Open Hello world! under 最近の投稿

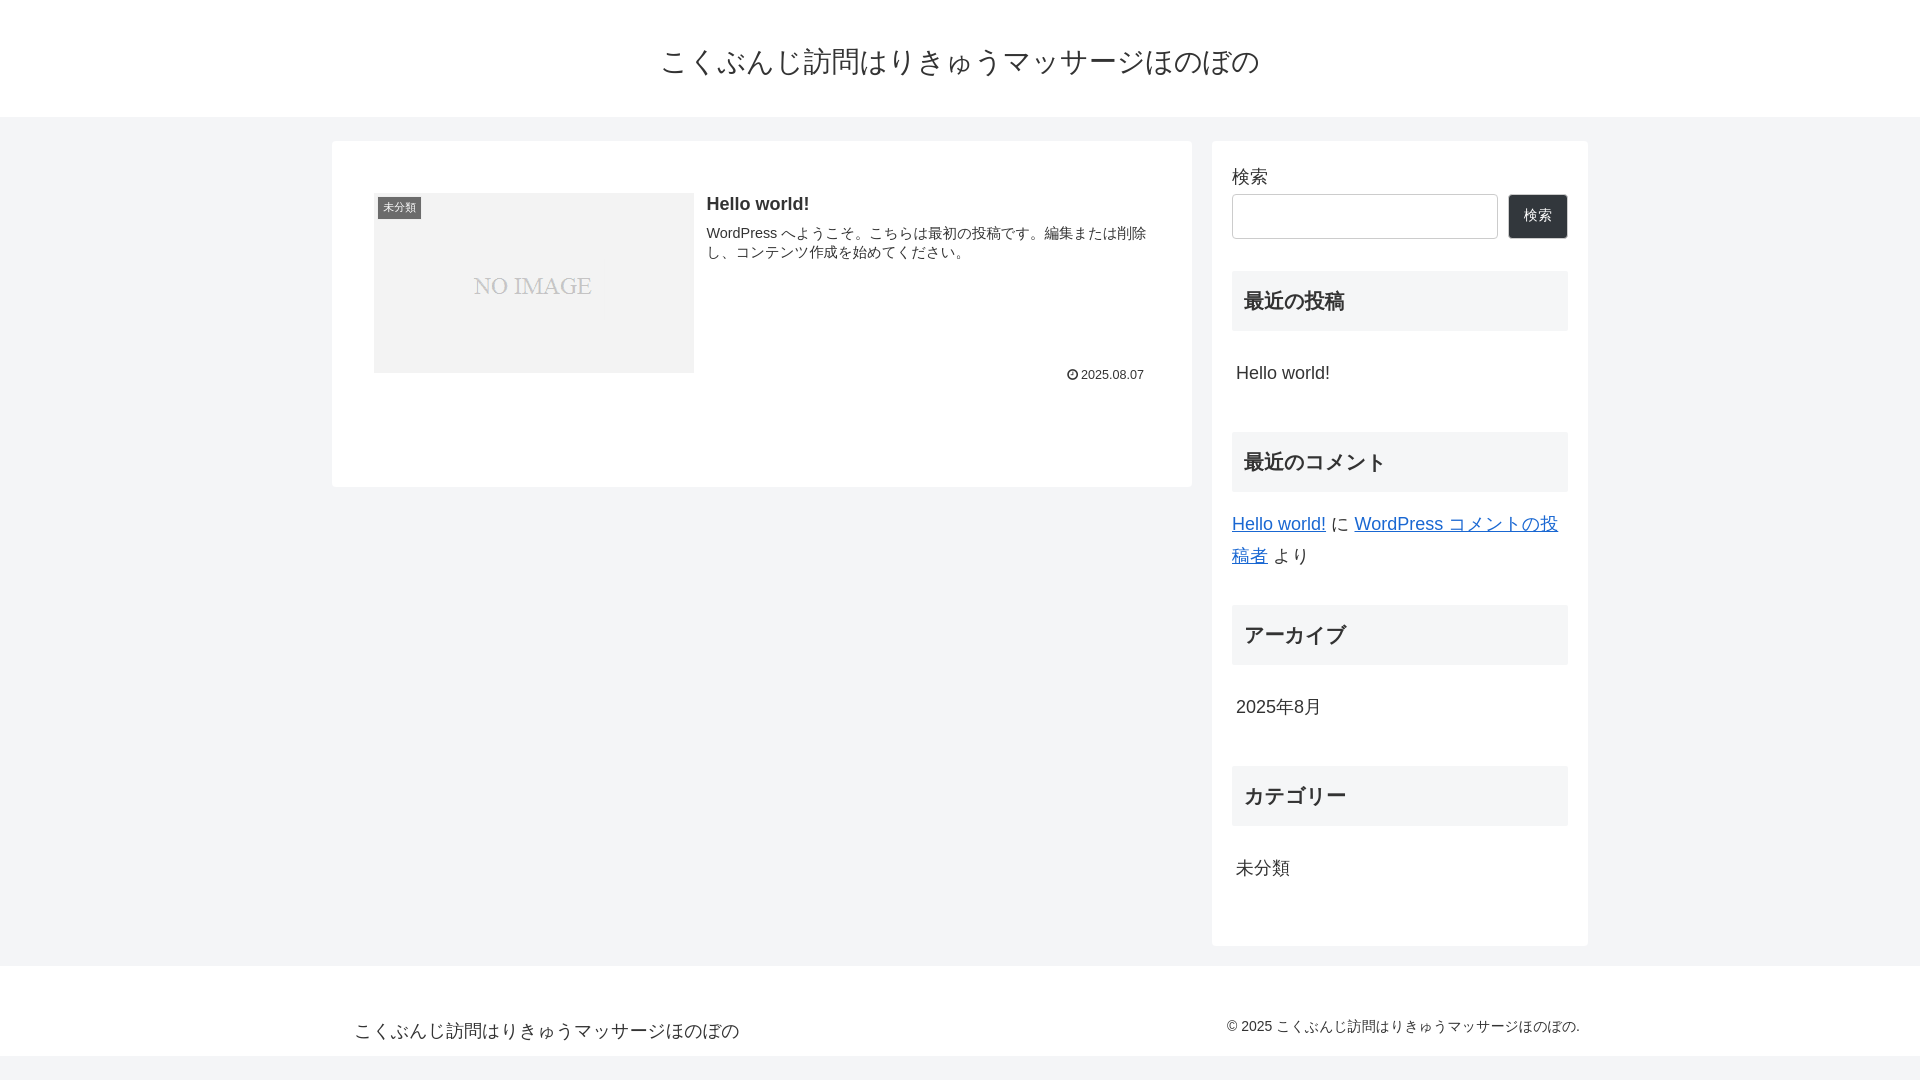(1283, 373)
